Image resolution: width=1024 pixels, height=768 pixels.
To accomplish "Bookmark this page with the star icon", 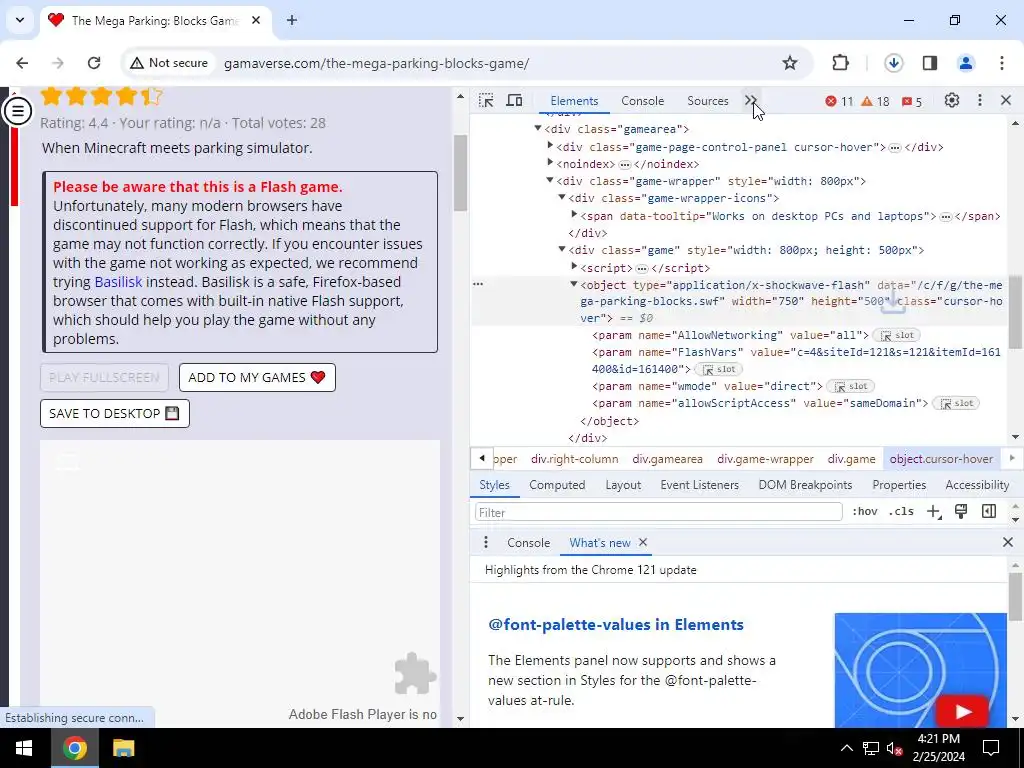I will coord(790,63).
